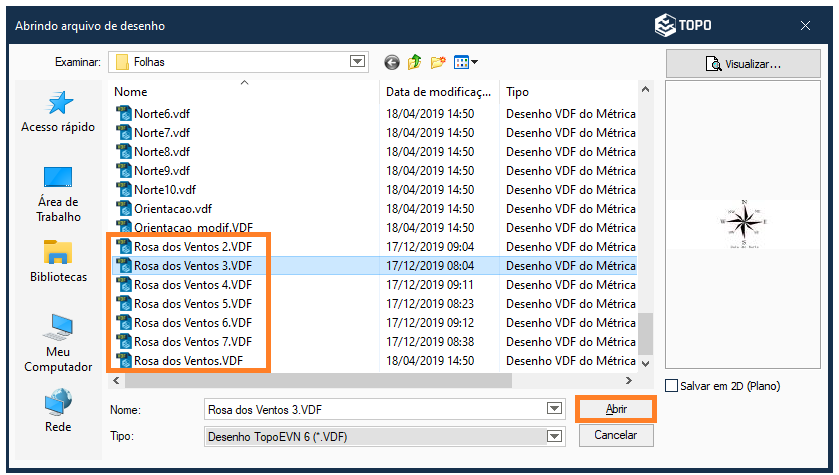The height and width of the screenshot is (475, 839).
Task: Open the view menu icon
Action: click(x=465, y=62)
